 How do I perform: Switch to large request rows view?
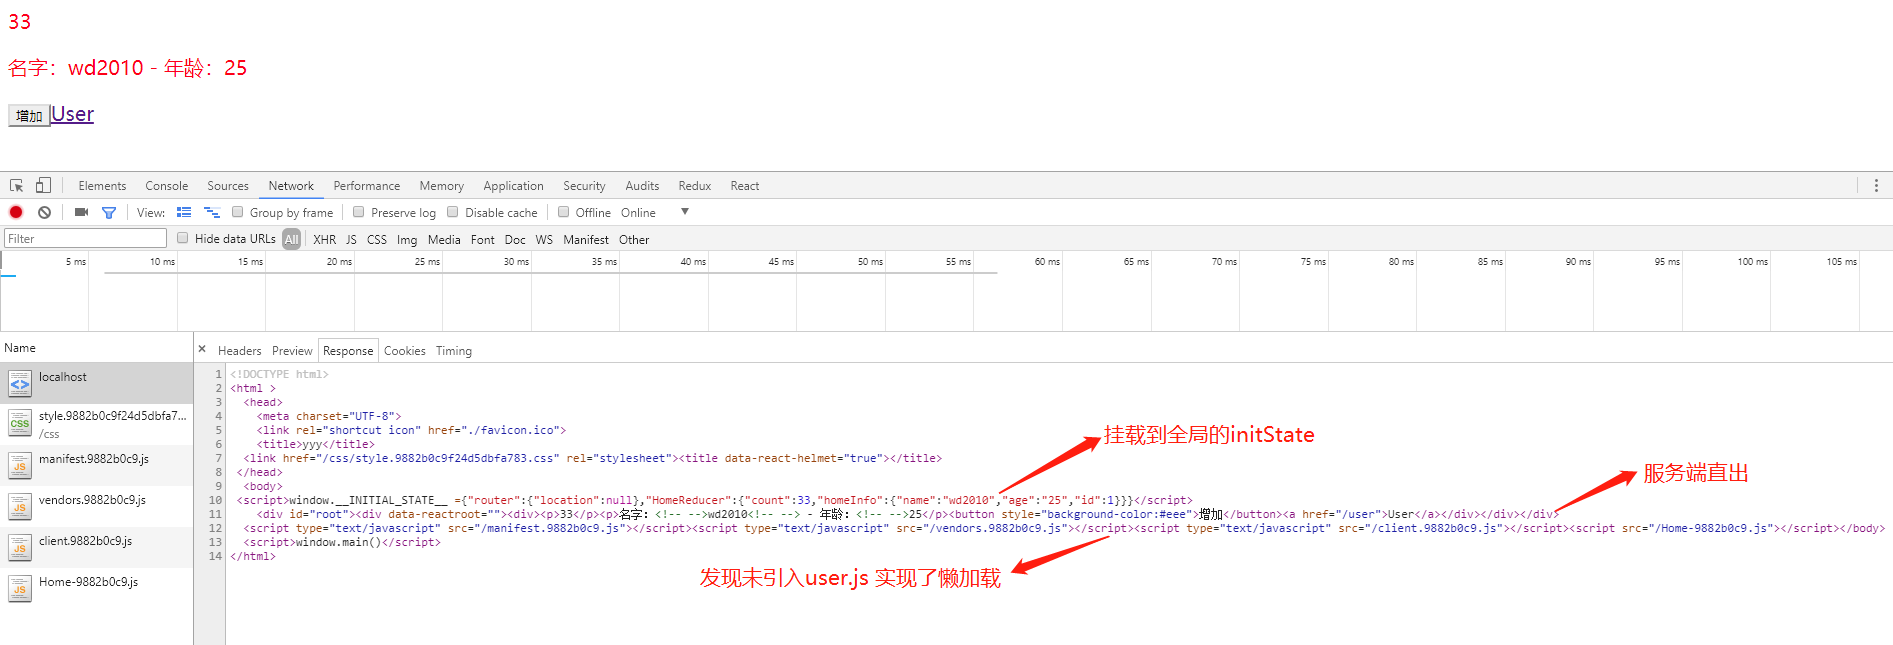click(x=184, y=212)
